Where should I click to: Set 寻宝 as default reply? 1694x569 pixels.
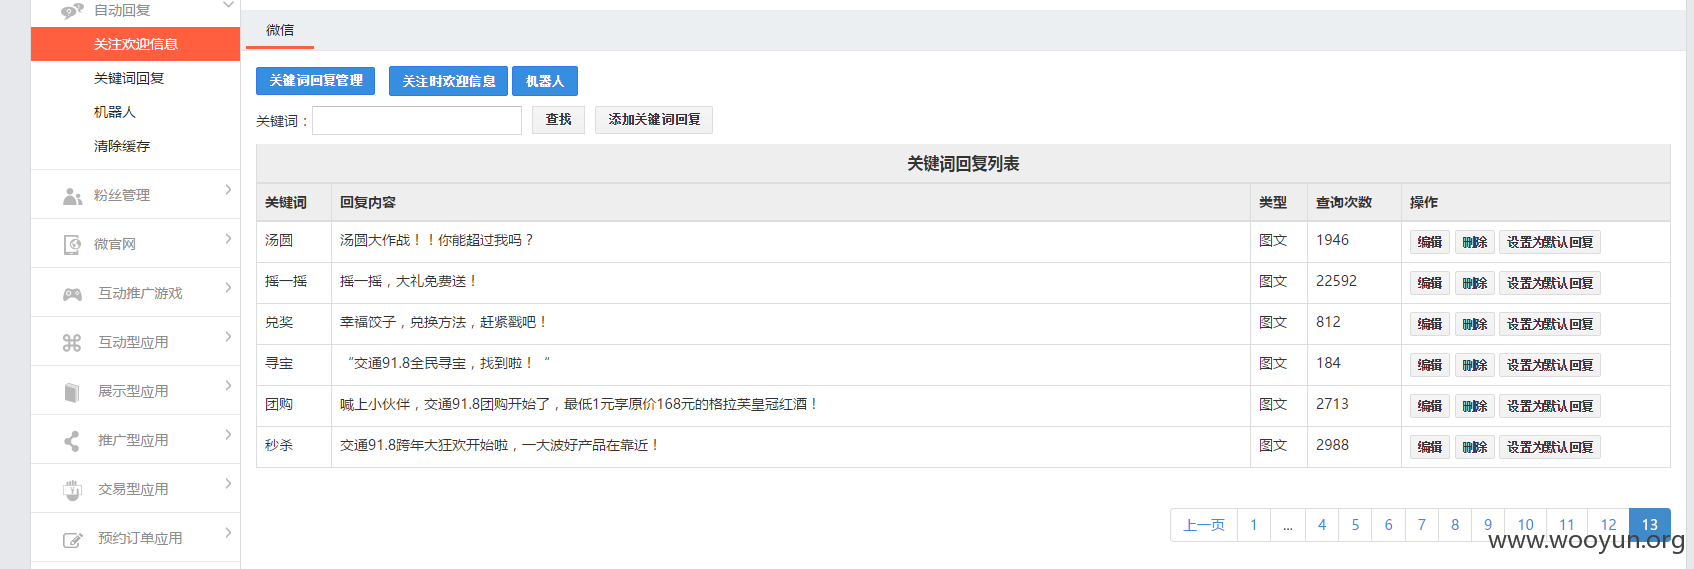[1550, 365]
